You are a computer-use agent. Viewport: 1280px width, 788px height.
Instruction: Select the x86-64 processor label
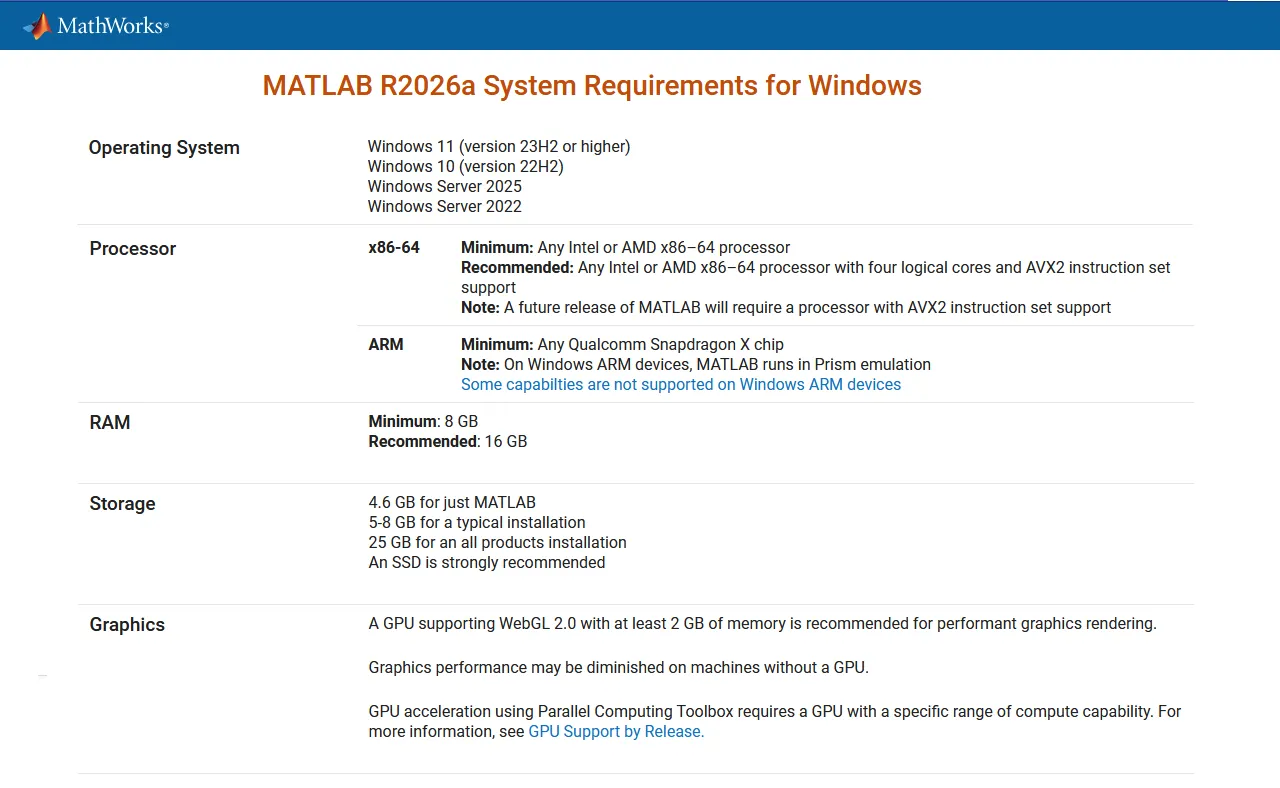click(x=394, y=248)
